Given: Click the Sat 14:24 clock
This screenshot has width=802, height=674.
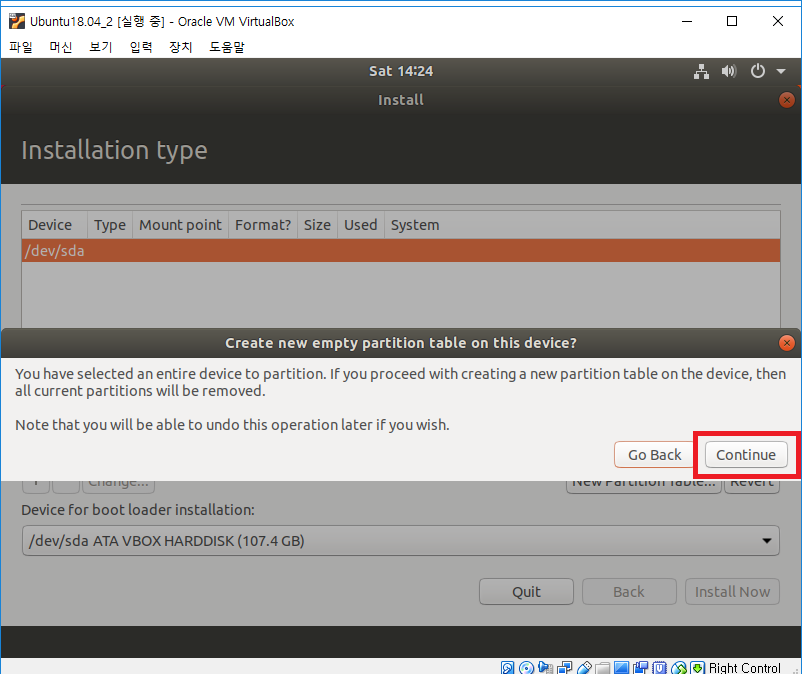Looking at the screenshot, I should click(401, 71).
